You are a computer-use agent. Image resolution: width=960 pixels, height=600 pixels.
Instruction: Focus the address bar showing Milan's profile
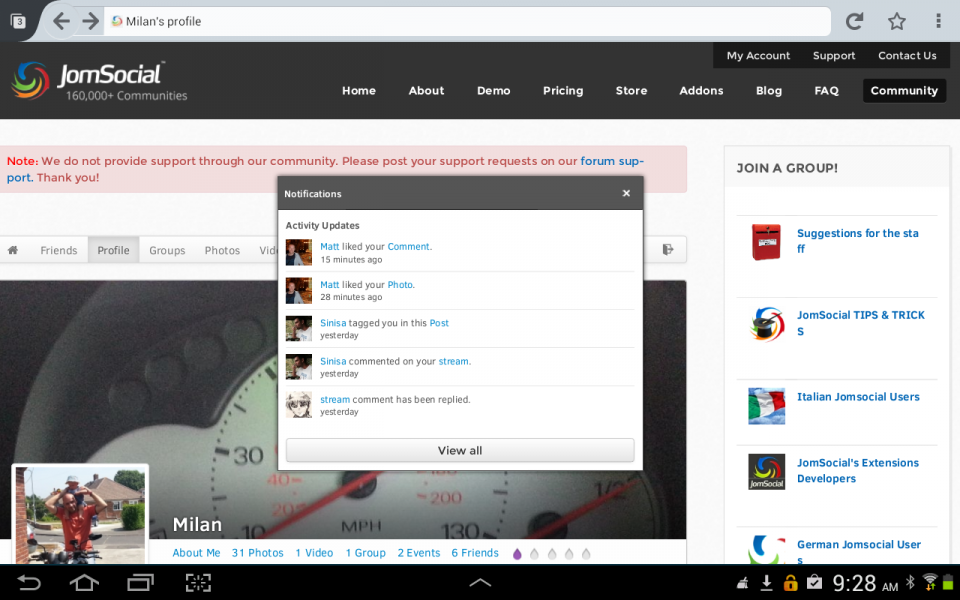(467, 21)
